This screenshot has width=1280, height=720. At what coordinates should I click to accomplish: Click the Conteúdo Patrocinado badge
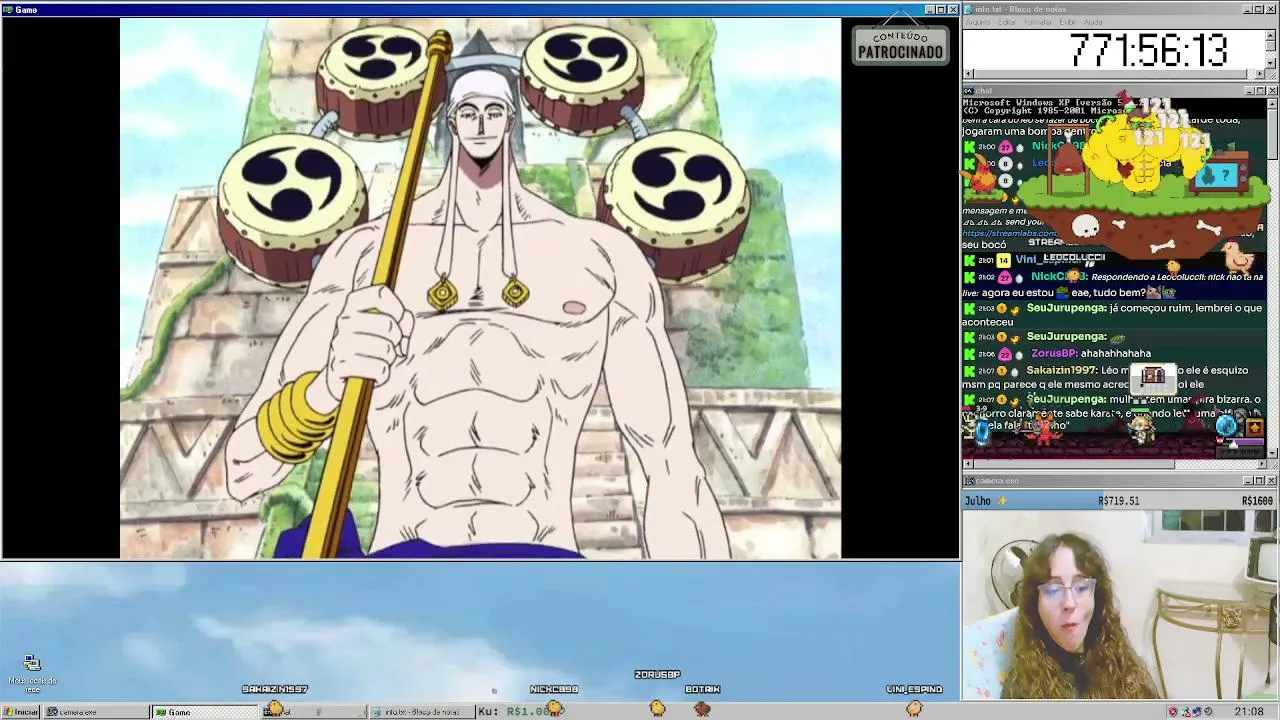pyautogui.click(x=900, y=45)
